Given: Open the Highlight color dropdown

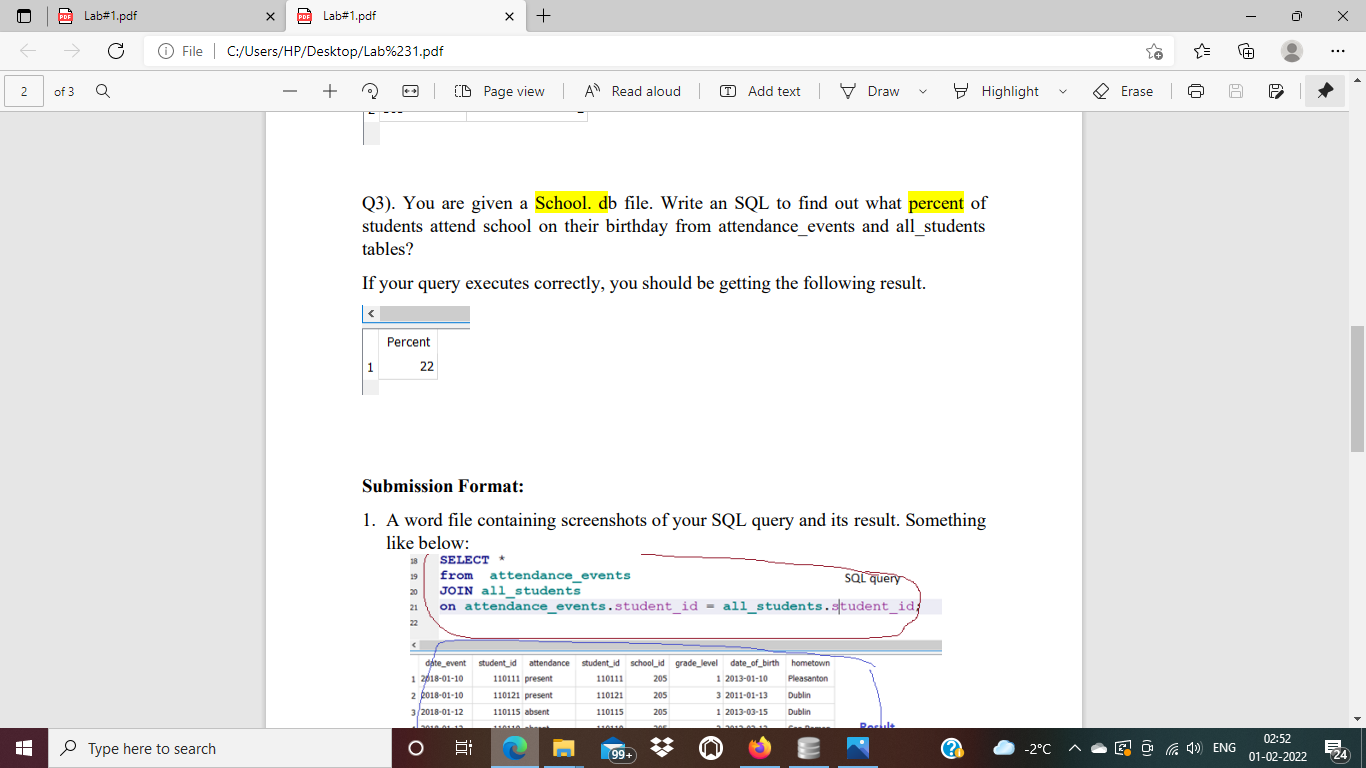Looking at the screenshot, I should pos(1064,91).
